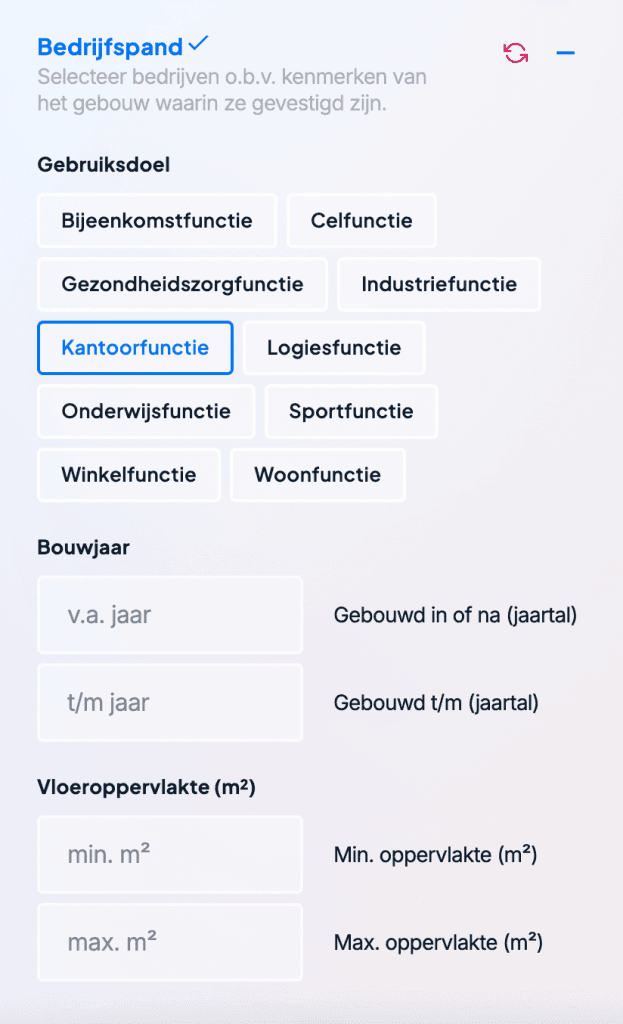623x1024 pixels.
Task: Focus the 'max. m²' input box
Action: 170,942
